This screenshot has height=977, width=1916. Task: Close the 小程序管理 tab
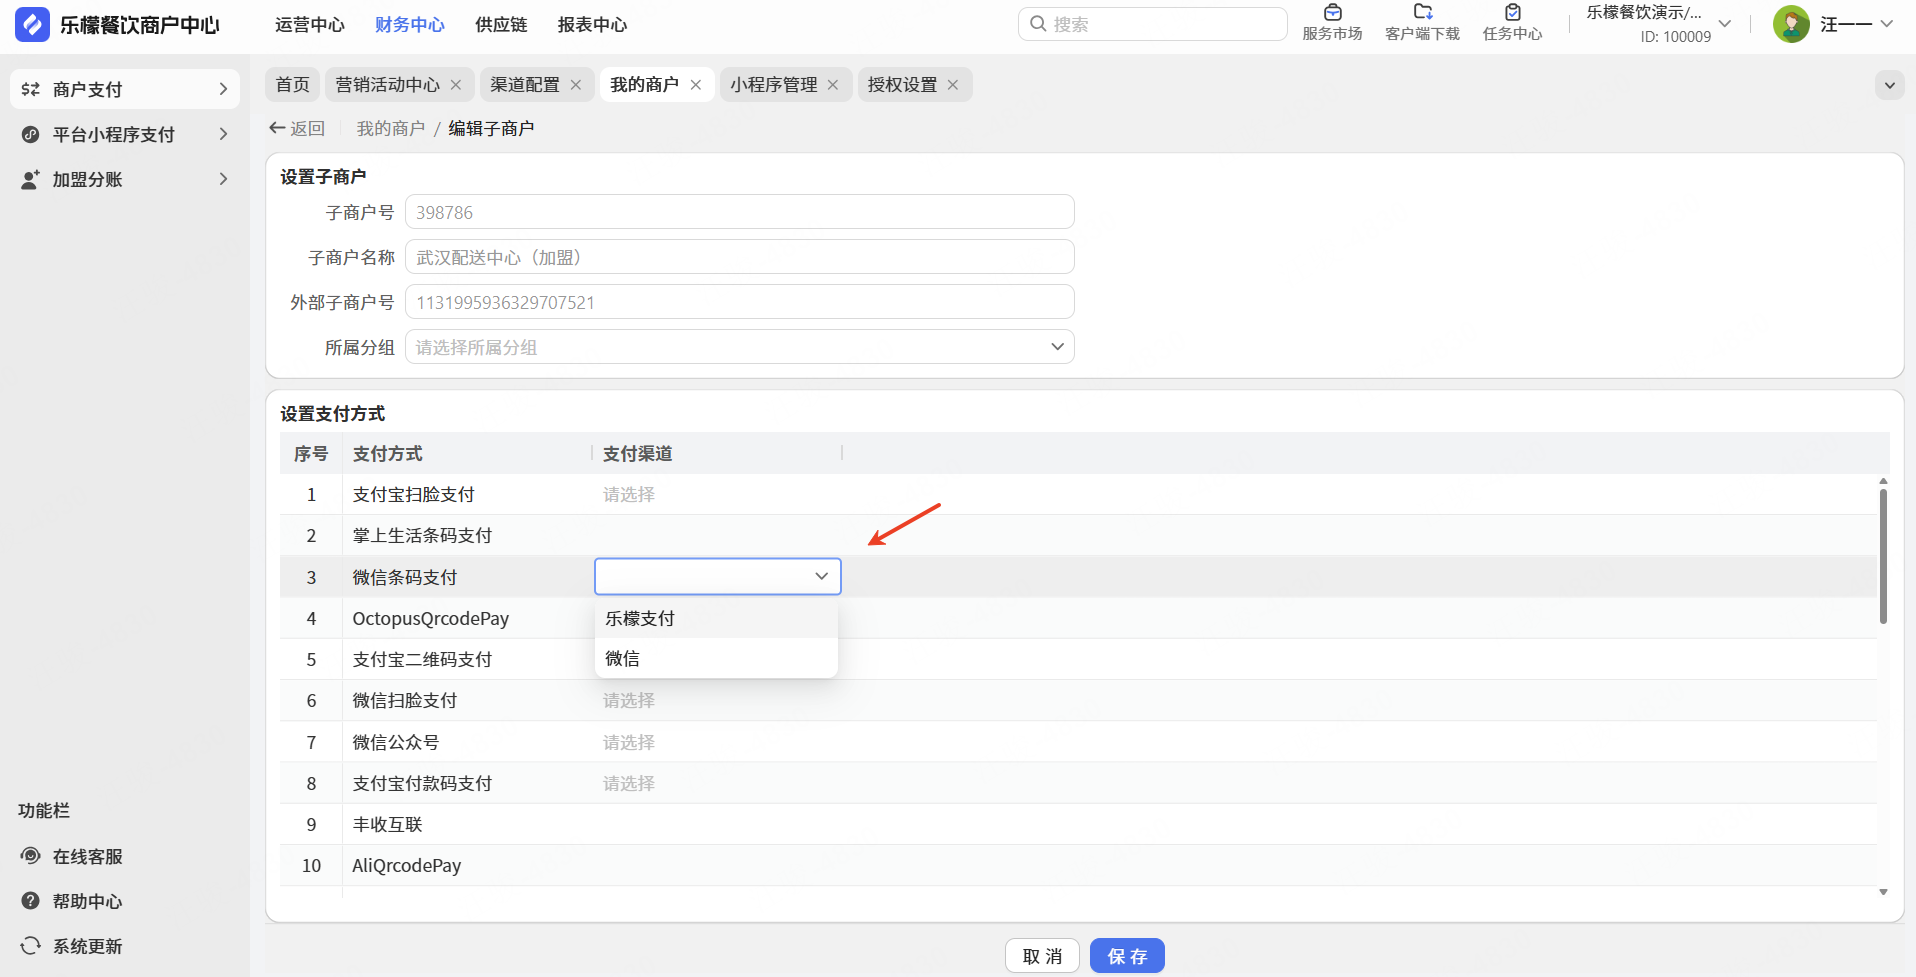pyautogui.click(x=833, y=85)
